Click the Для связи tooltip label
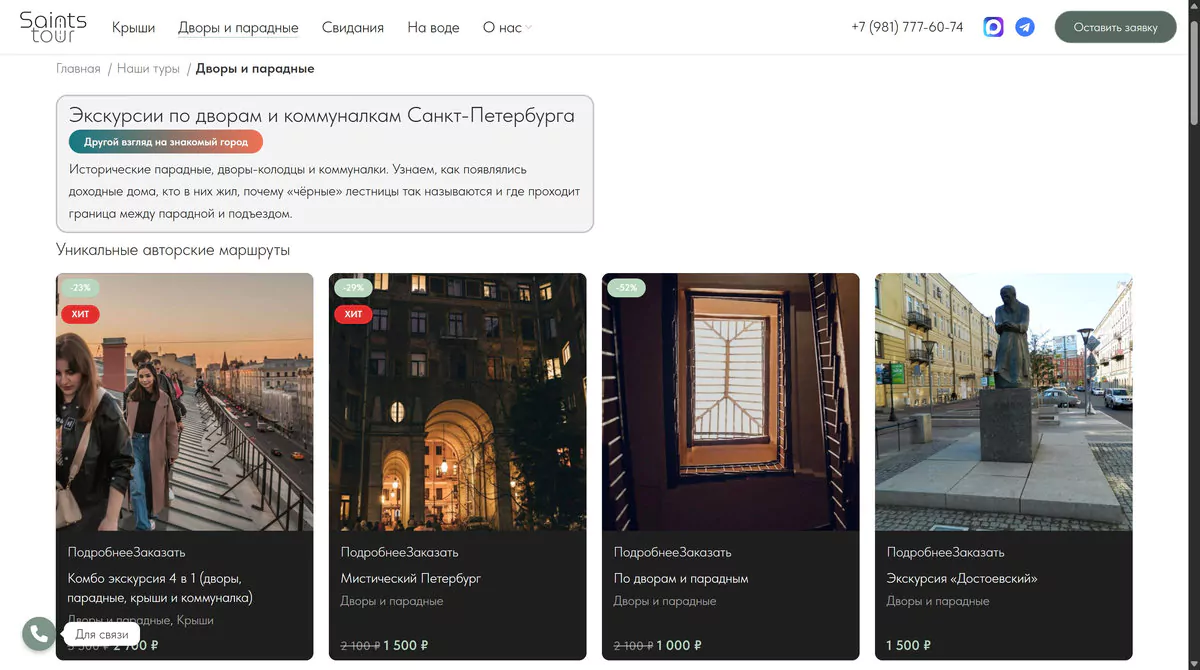This screenshot has height=670, width=1200. 102,634
